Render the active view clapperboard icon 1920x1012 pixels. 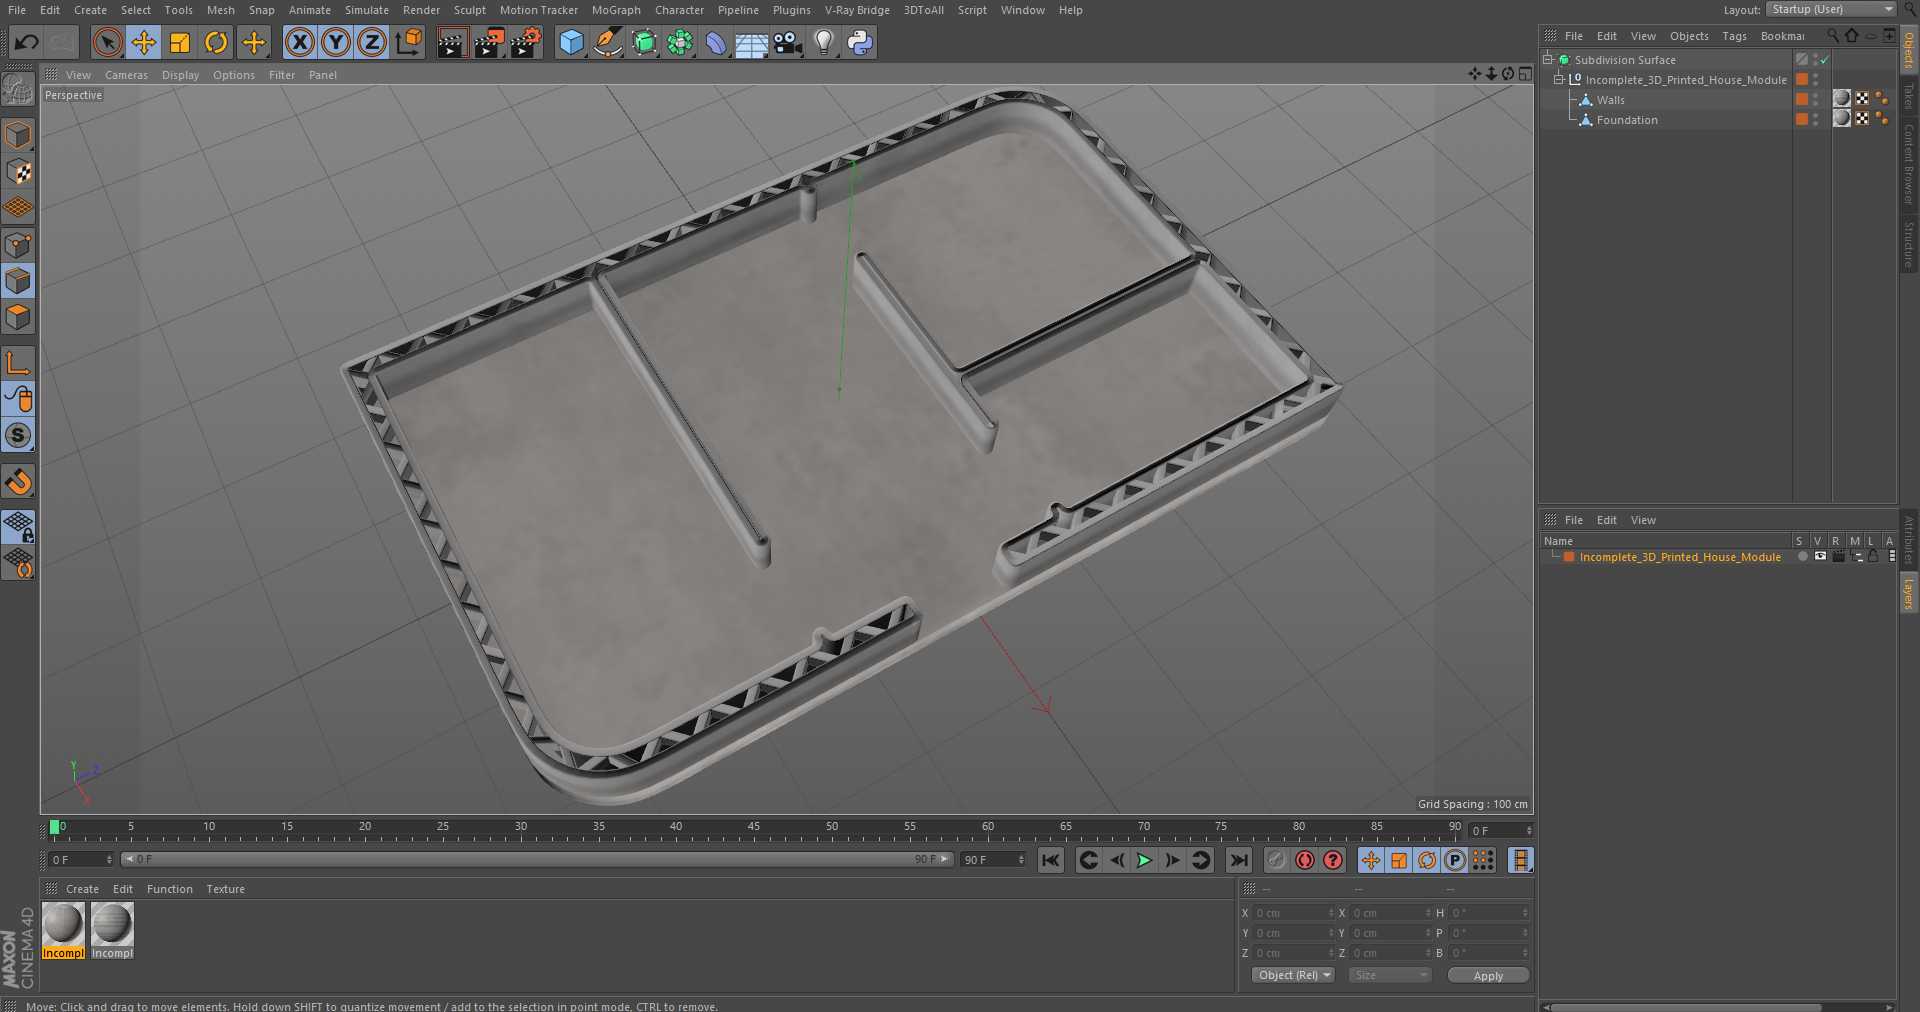(452, 42)
